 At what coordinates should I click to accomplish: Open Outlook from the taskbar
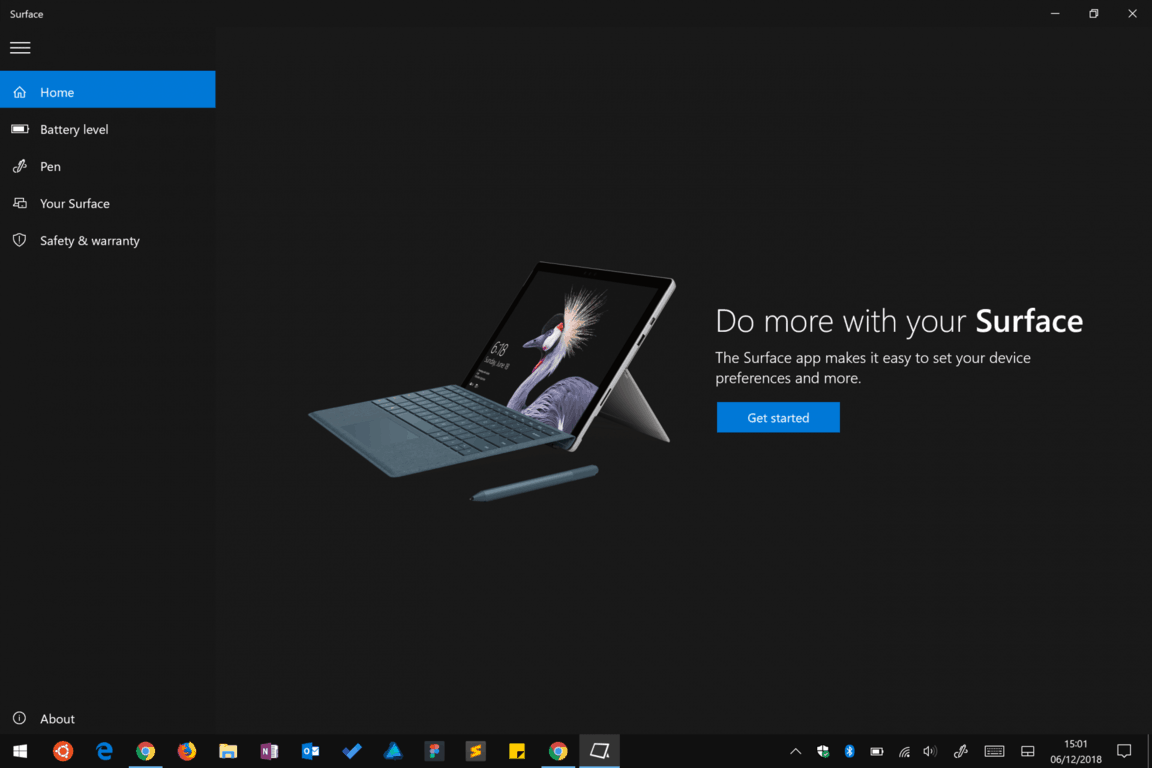click(310, 751)
